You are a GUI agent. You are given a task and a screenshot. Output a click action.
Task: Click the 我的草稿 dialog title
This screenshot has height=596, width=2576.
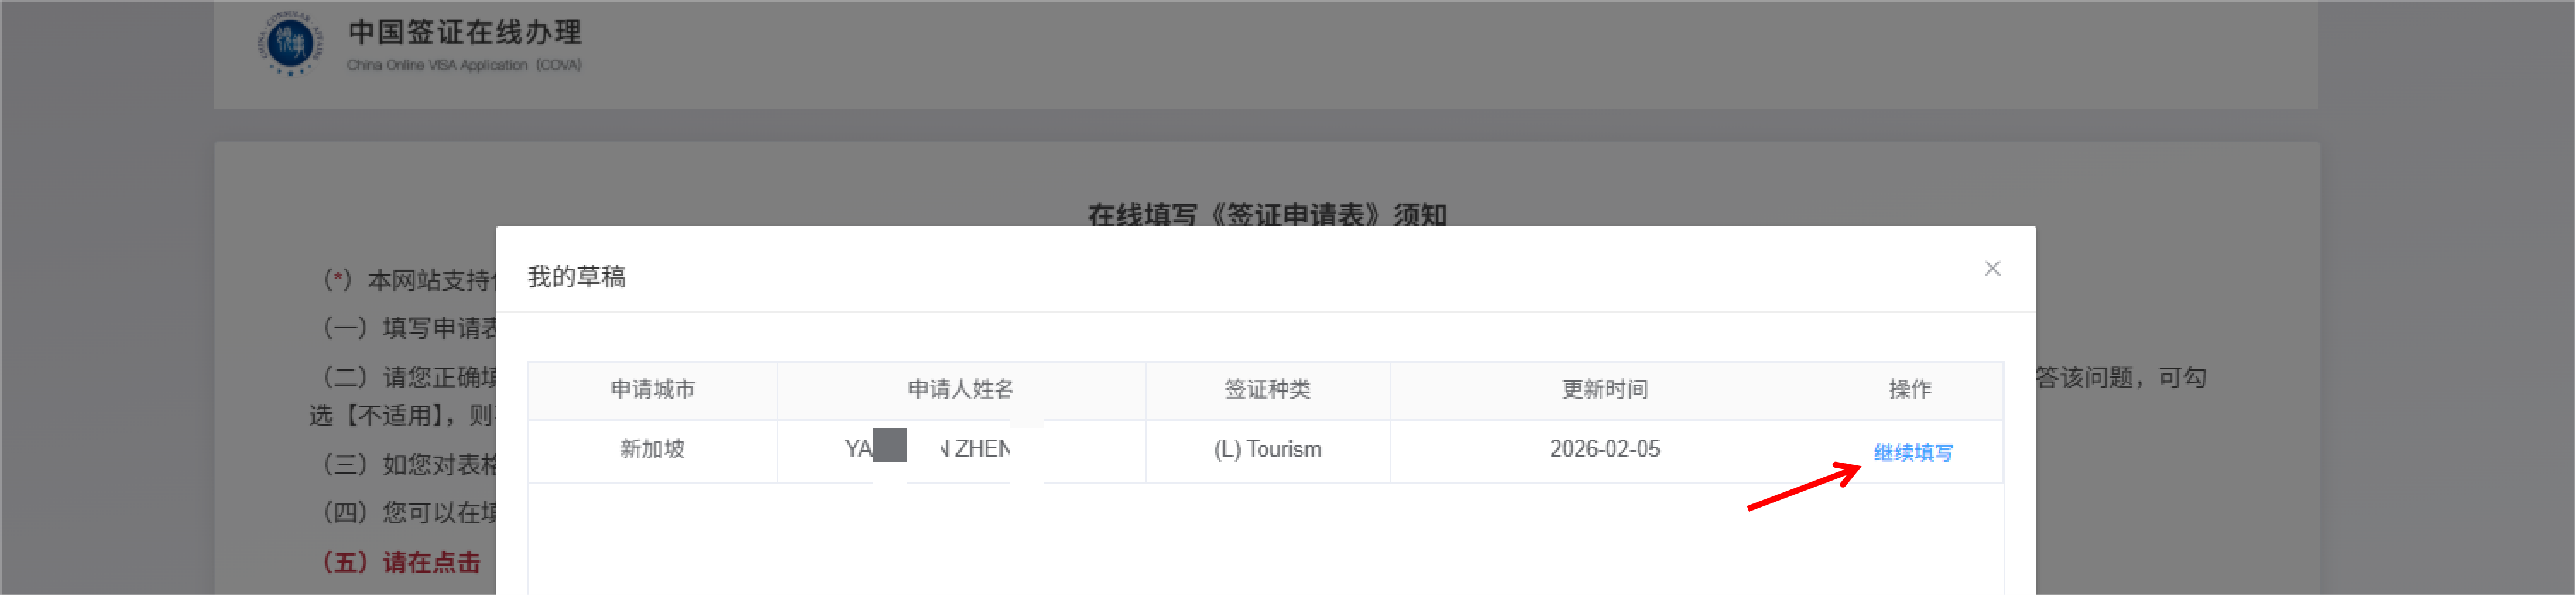click(x=576, y=277)
